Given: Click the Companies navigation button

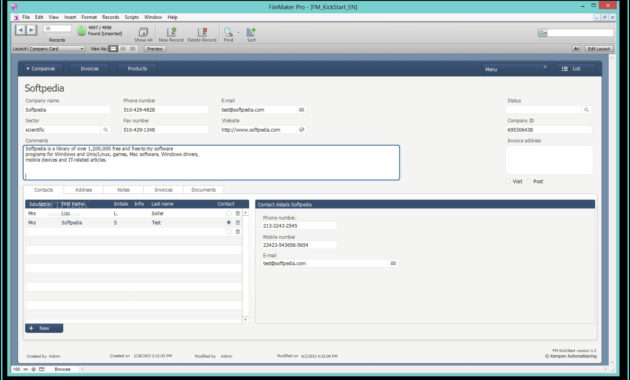Looking at the screenshot, I should point(41,69).
